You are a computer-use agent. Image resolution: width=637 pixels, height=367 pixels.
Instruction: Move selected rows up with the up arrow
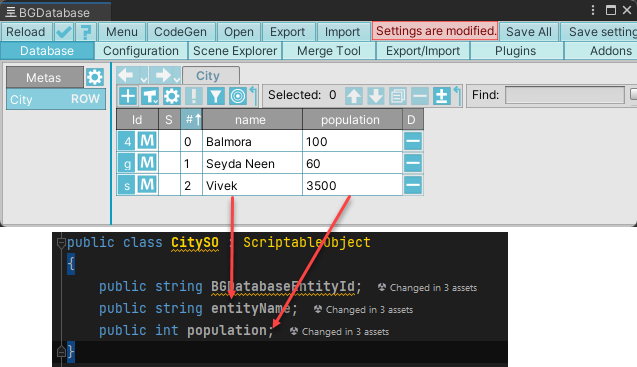click(354, 96)
